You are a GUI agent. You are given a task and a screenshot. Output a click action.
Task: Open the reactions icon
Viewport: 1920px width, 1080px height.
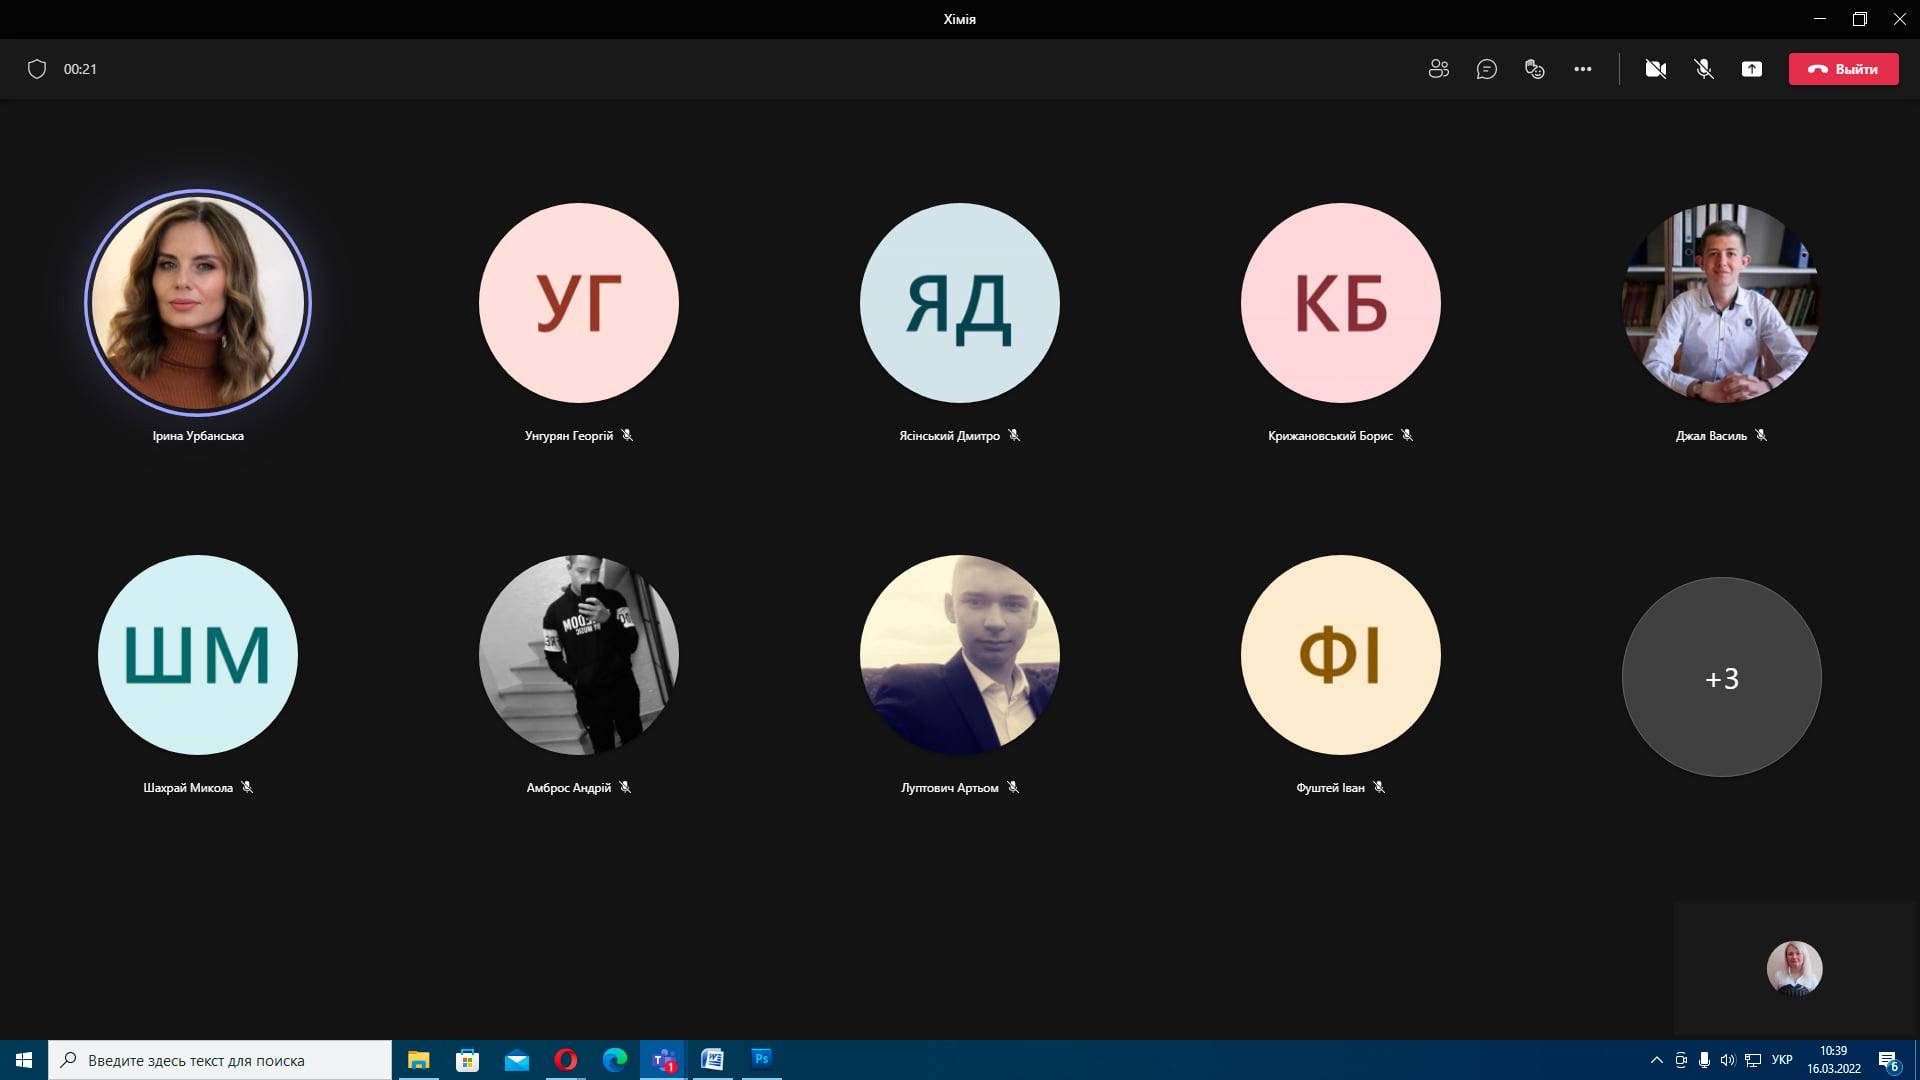click(1534, 69)
